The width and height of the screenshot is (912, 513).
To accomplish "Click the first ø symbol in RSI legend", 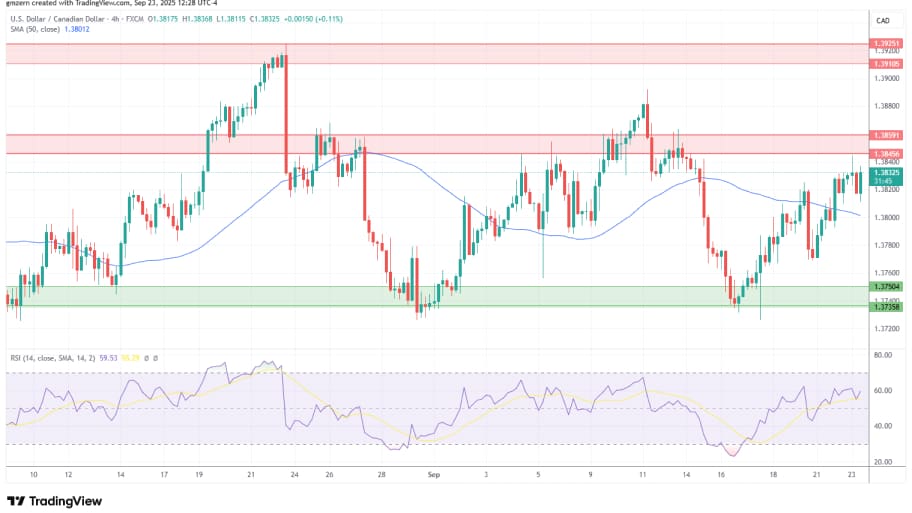I will click(147, 356).
